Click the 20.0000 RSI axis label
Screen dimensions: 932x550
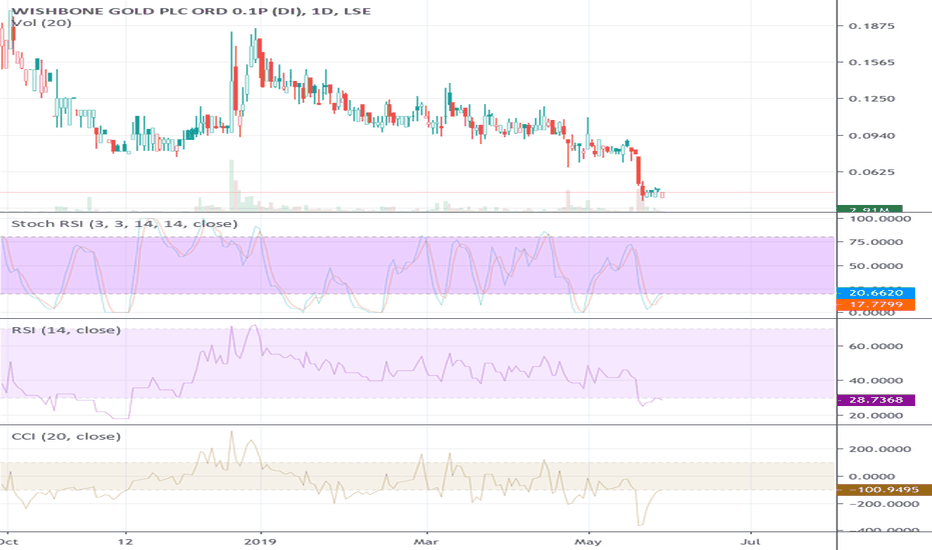click(876, 415)
